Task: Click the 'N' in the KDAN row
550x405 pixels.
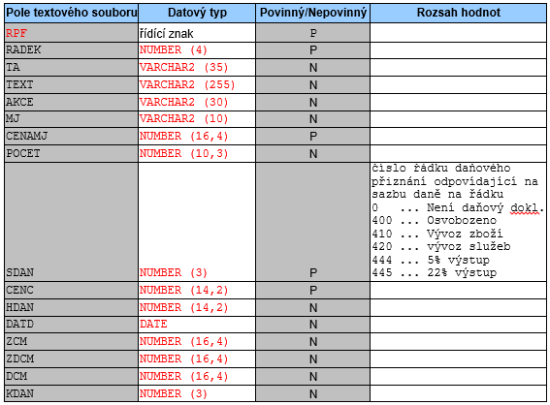Action: click(313, 394)
